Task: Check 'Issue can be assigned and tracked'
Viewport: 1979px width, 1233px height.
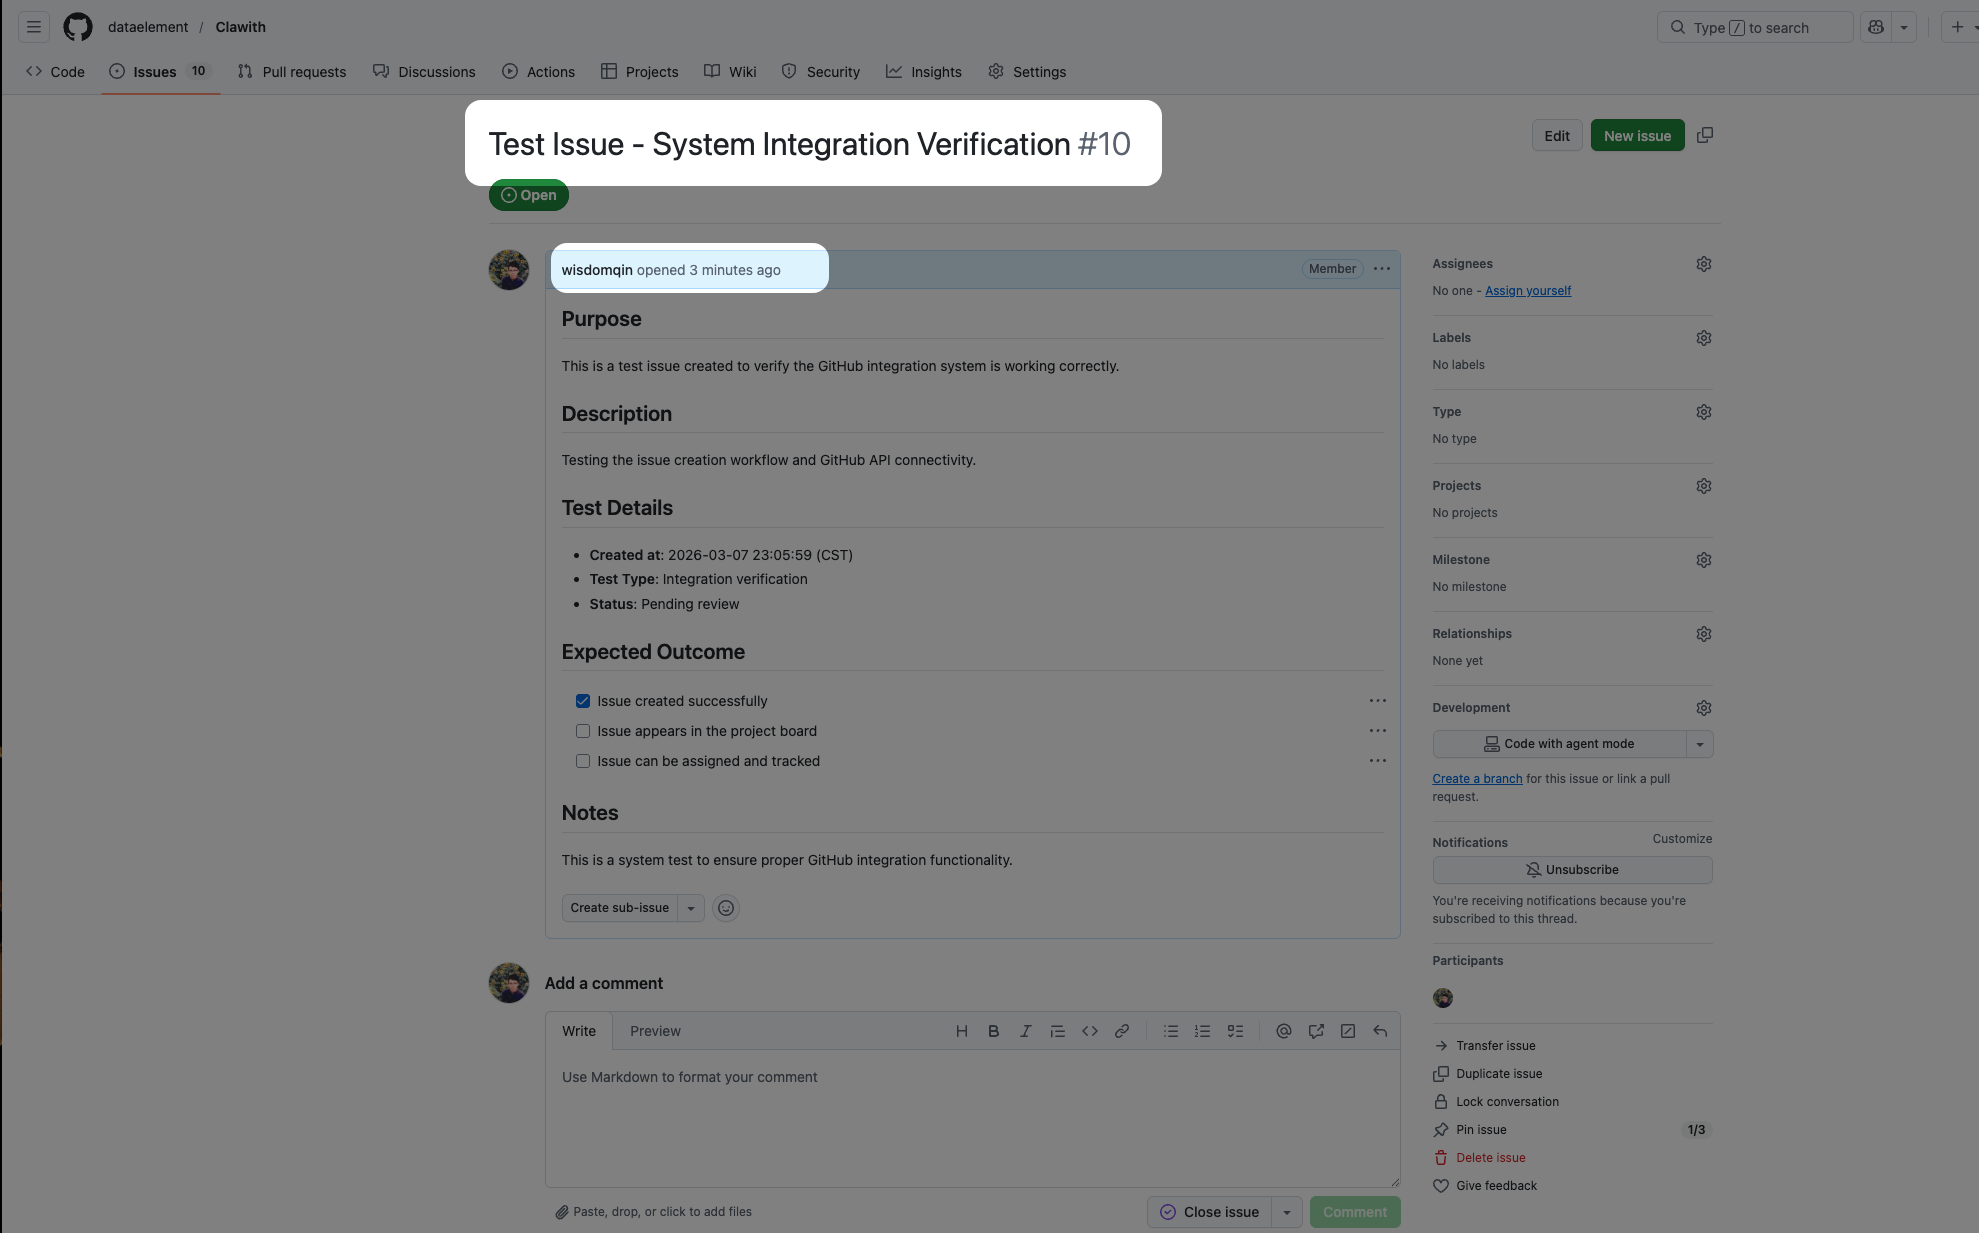Action: coord(583,761)
